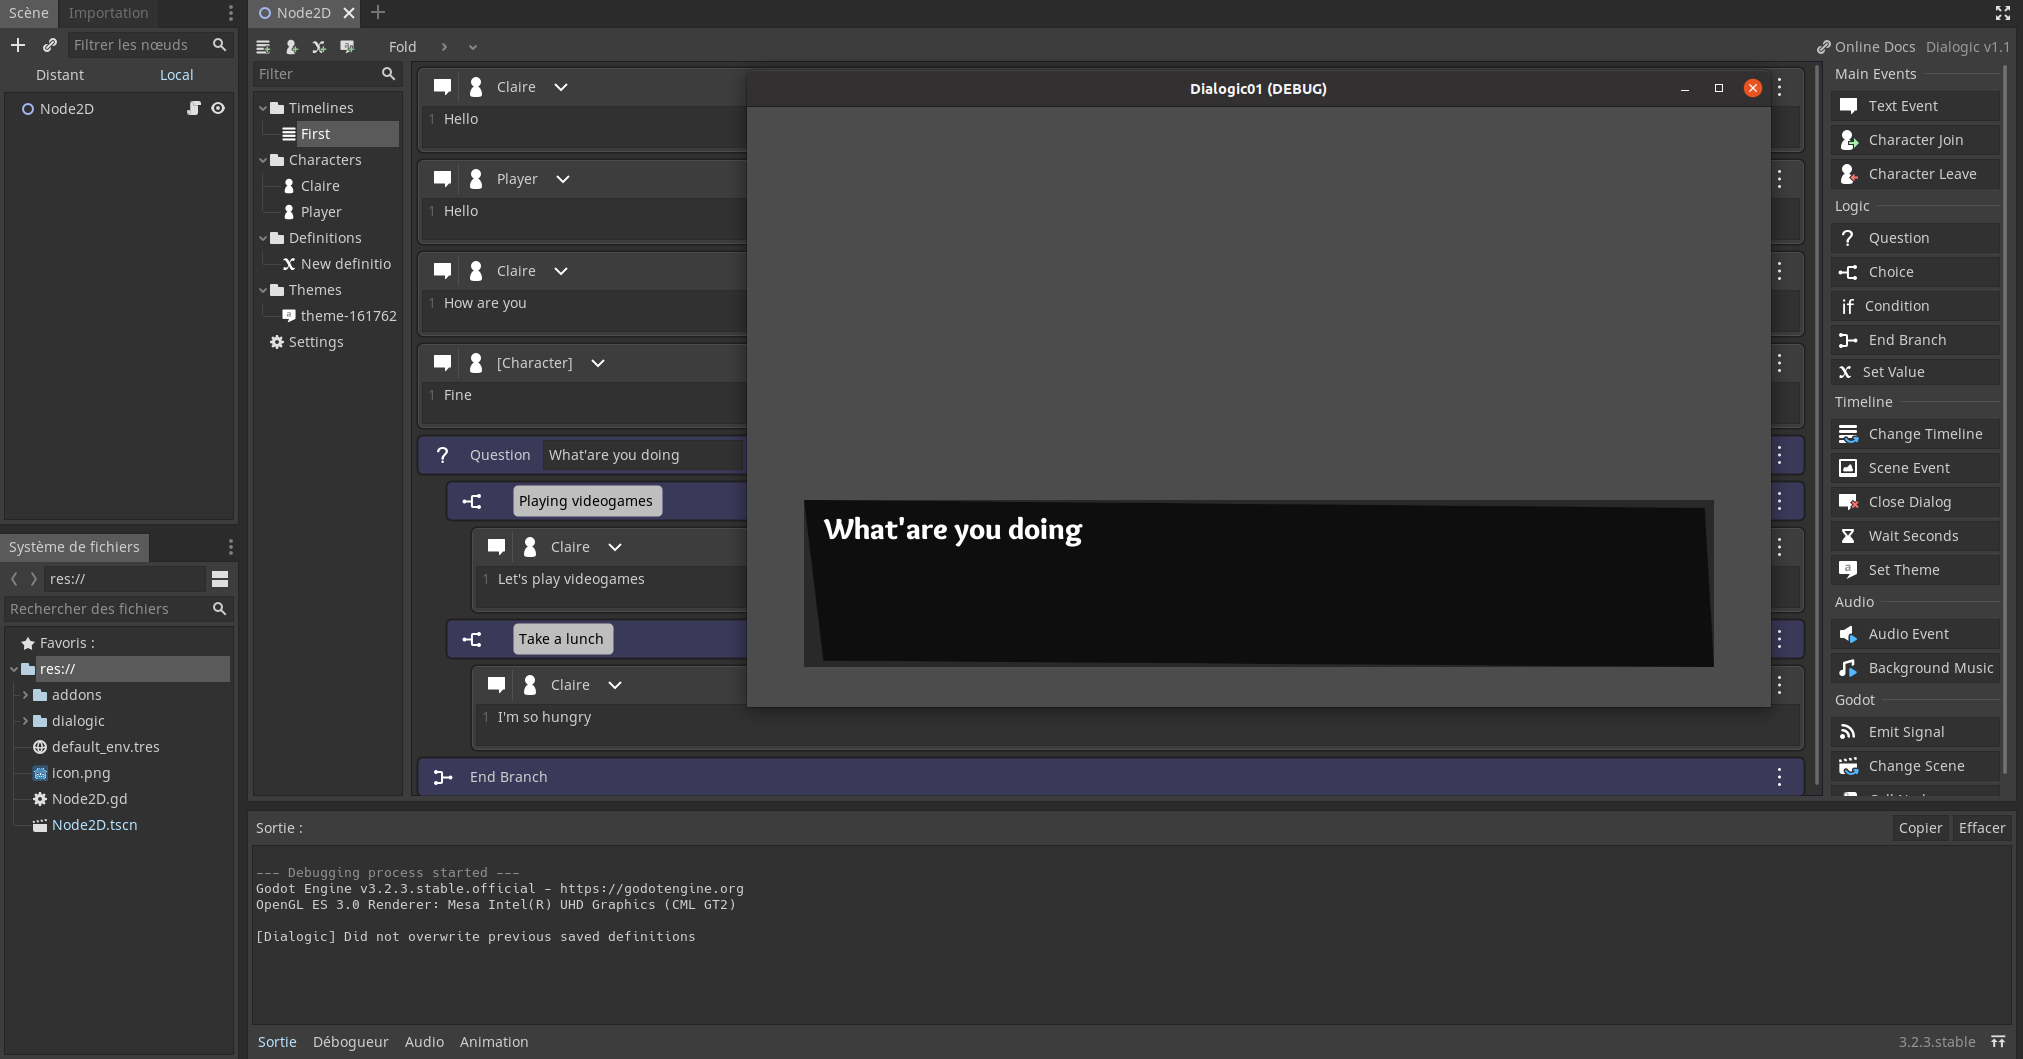Create a new definition with the X+ toolbar icon
2023x1059 pixels.
point(319,46)
